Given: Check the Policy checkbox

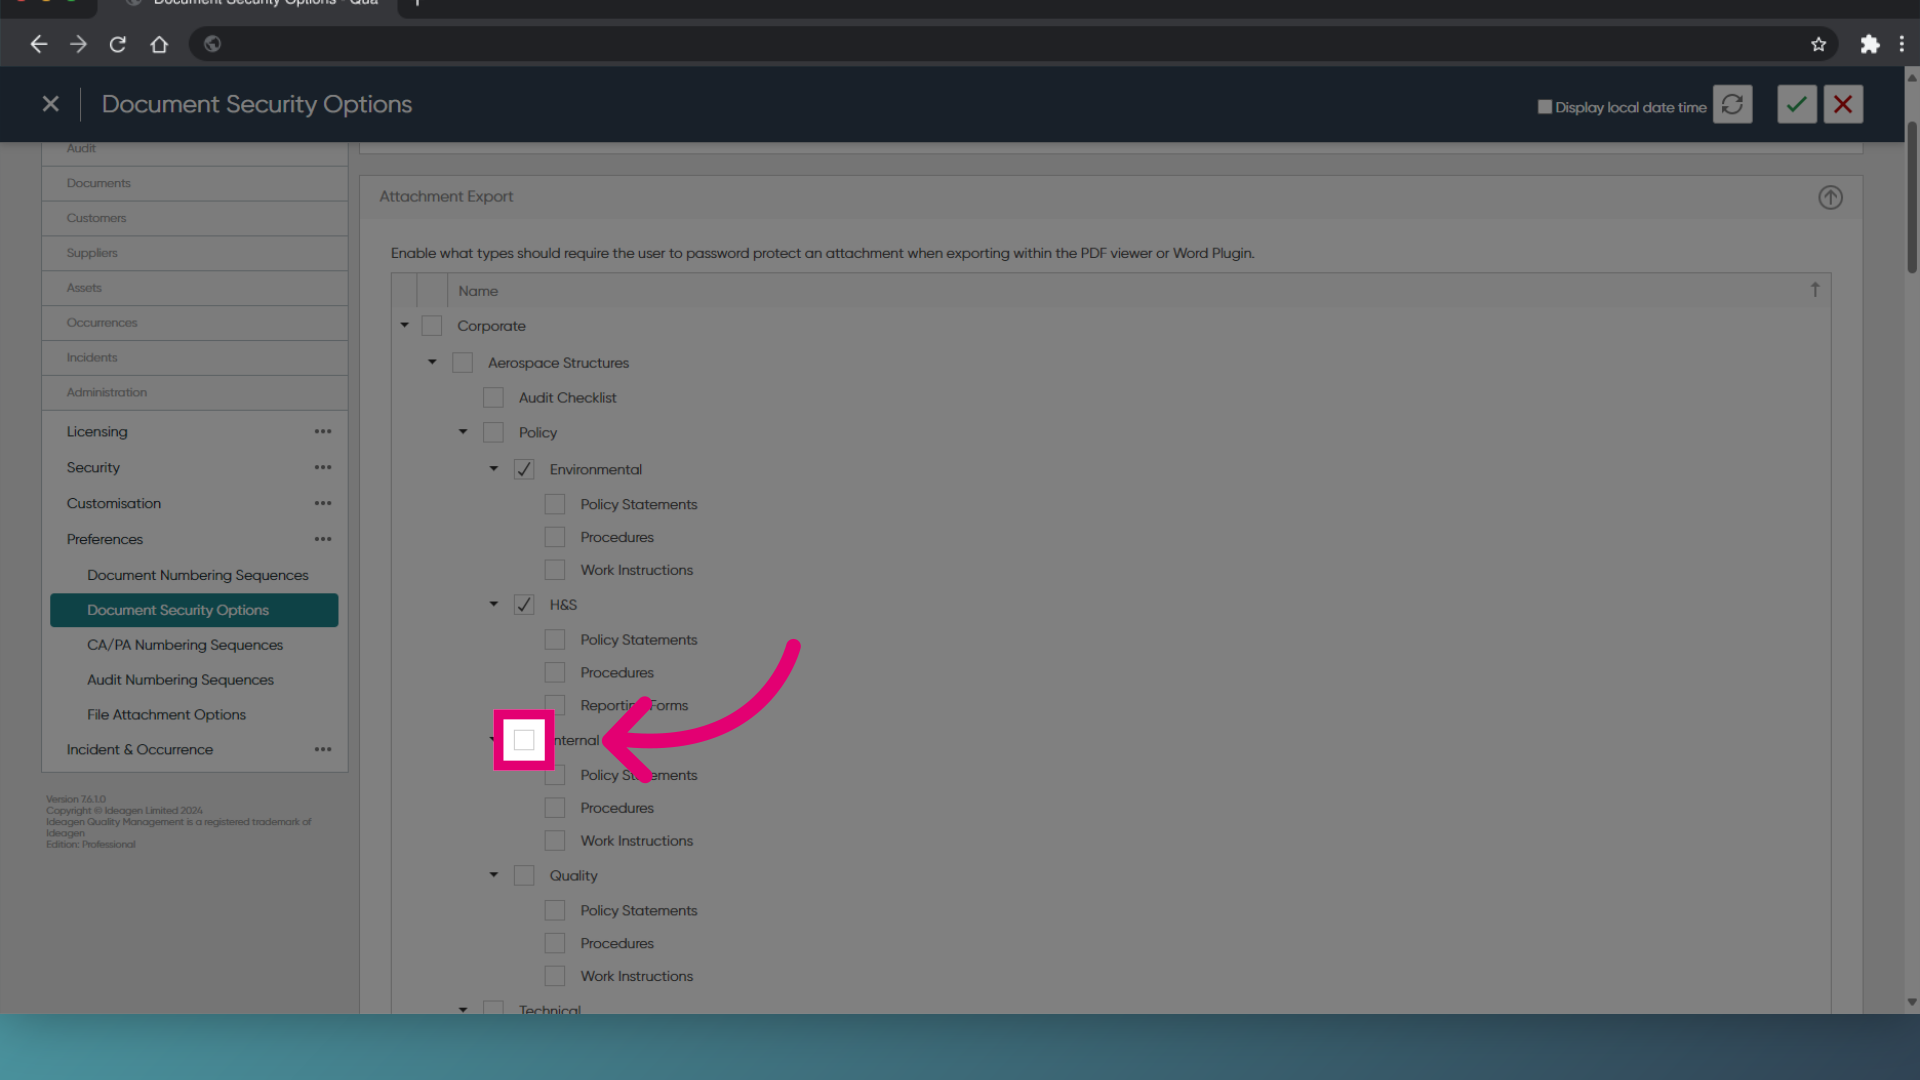Looking at the screenshot, I should tap(493, 433).
